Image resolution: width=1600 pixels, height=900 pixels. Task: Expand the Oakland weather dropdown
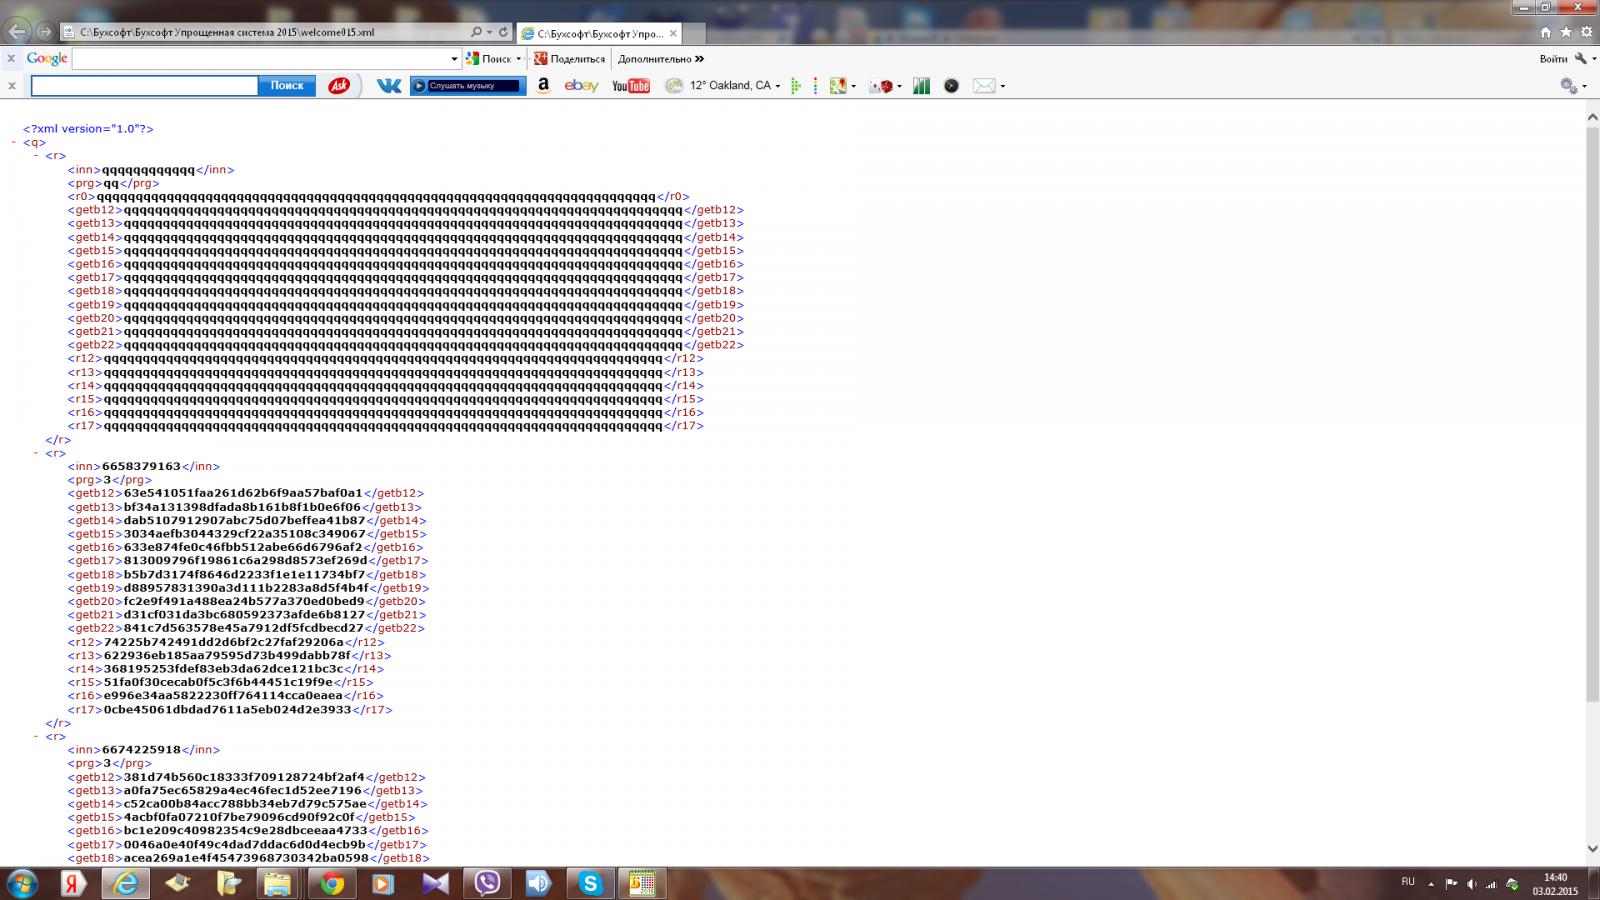click(778, 86)
